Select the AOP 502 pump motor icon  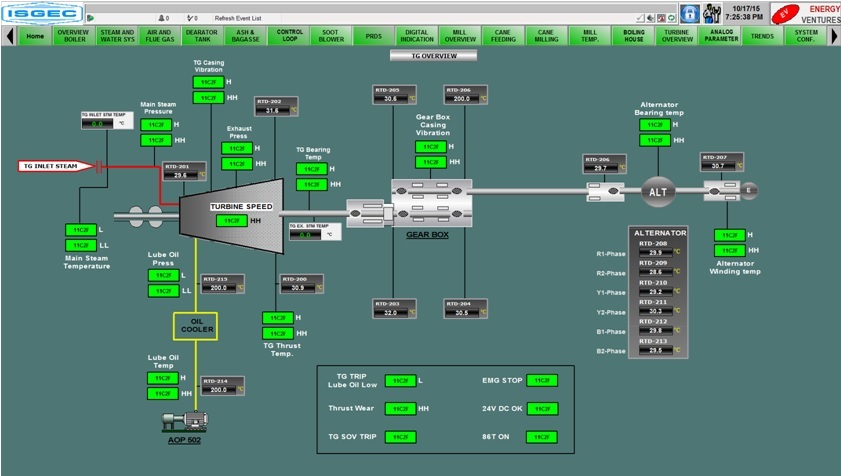[185, 421]
